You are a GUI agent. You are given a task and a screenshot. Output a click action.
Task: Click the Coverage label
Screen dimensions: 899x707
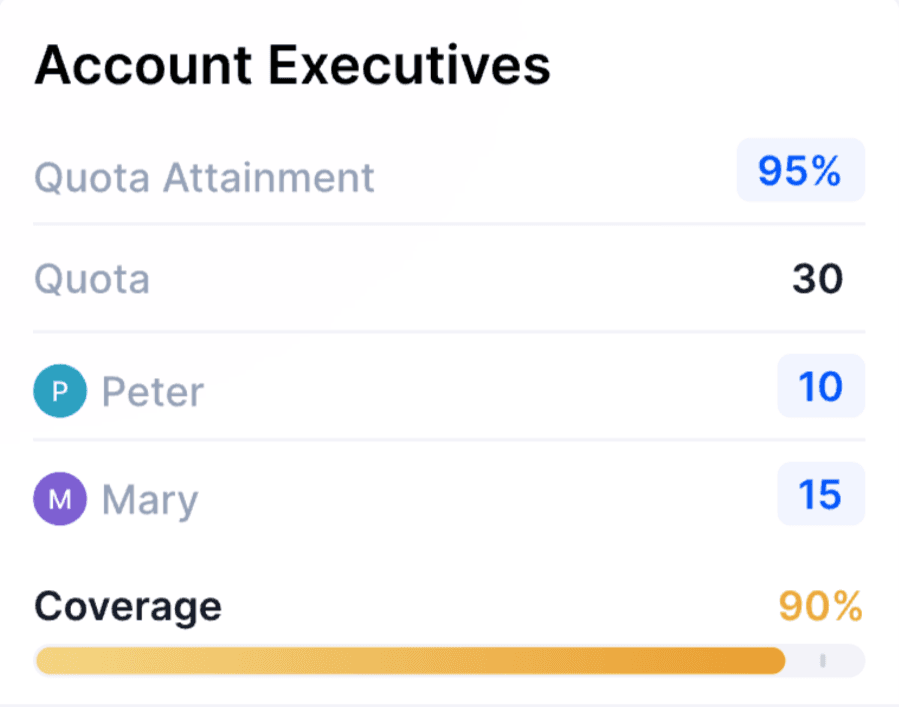coord(128,607)
